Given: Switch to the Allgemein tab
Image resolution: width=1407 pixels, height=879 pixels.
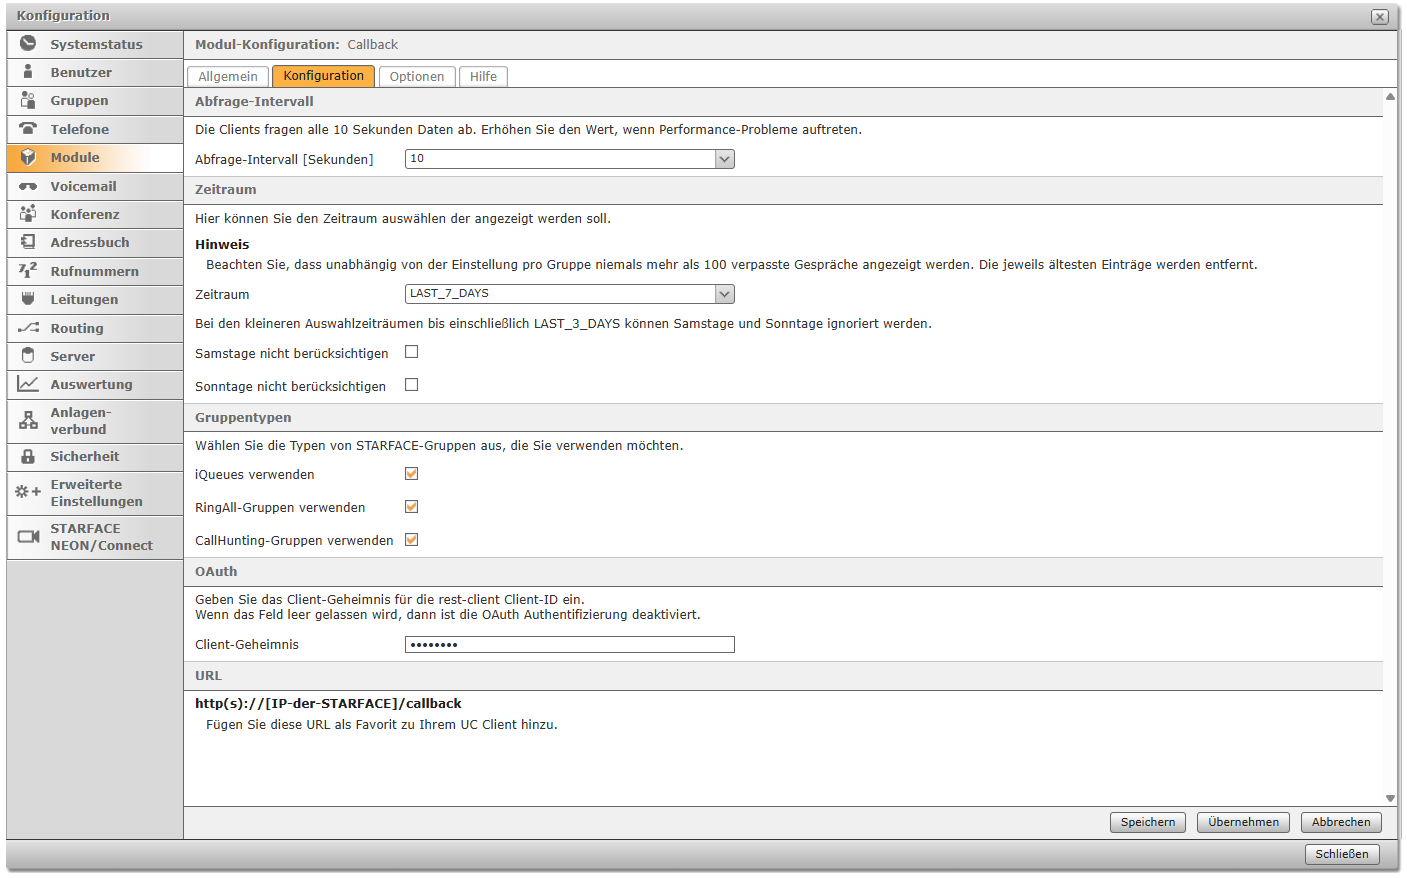Looking at the screenshot, I should tap(228, 77).
